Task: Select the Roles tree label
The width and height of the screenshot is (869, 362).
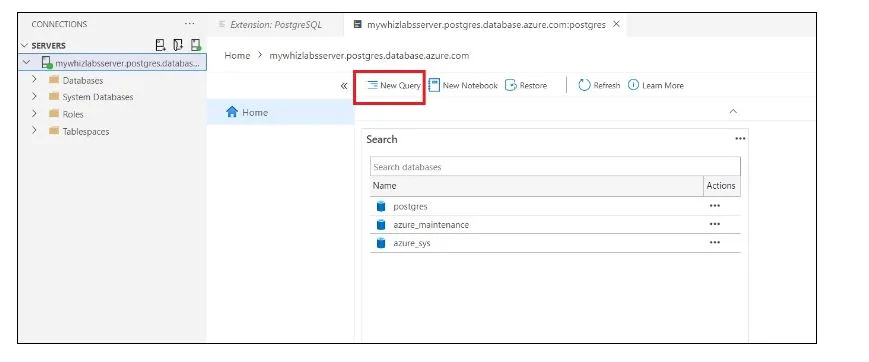Action: pyautogui.click(x=73, y=114)
